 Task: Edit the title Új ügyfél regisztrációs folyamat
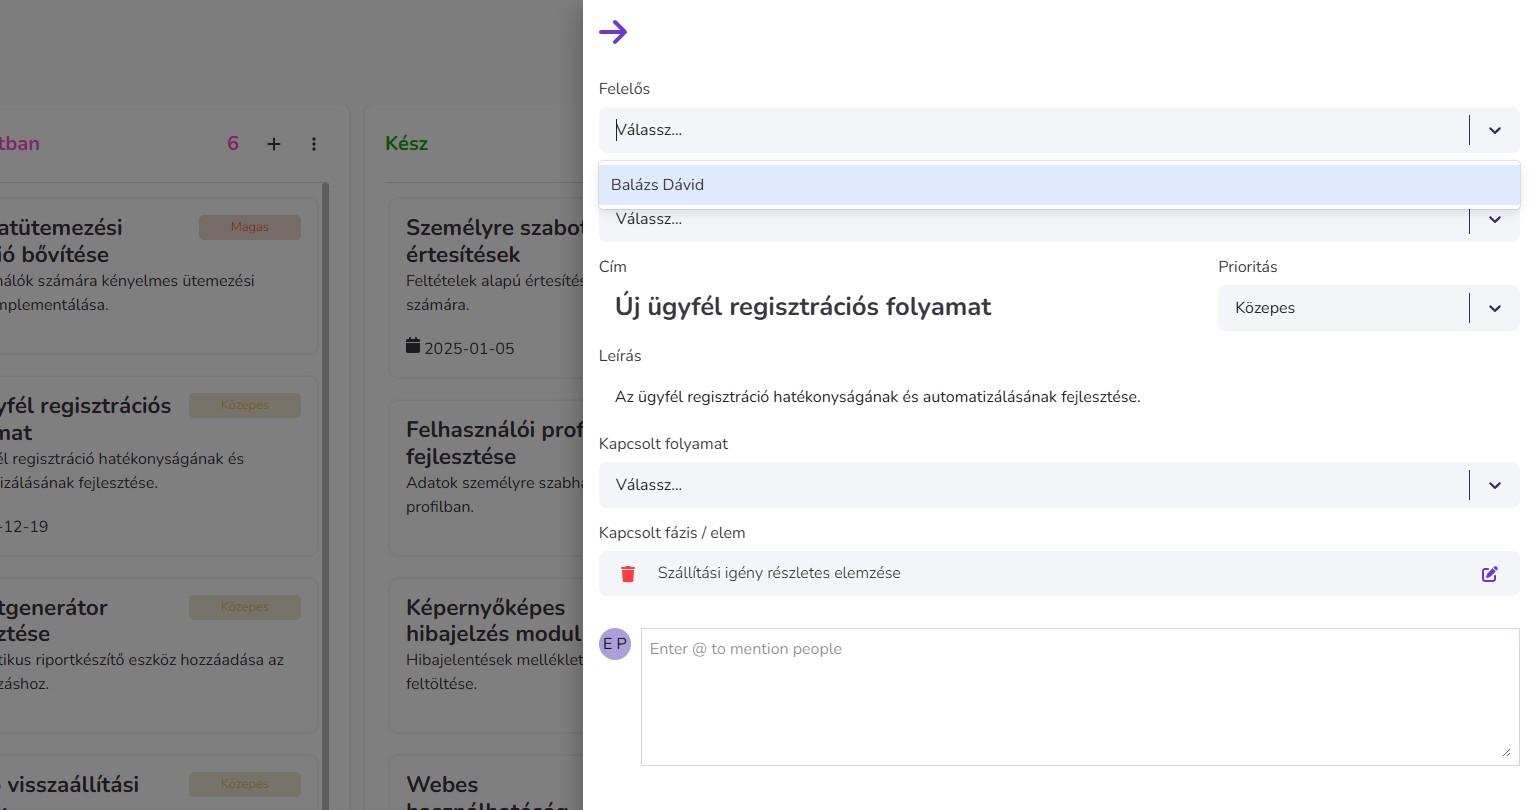pos(803,307)
